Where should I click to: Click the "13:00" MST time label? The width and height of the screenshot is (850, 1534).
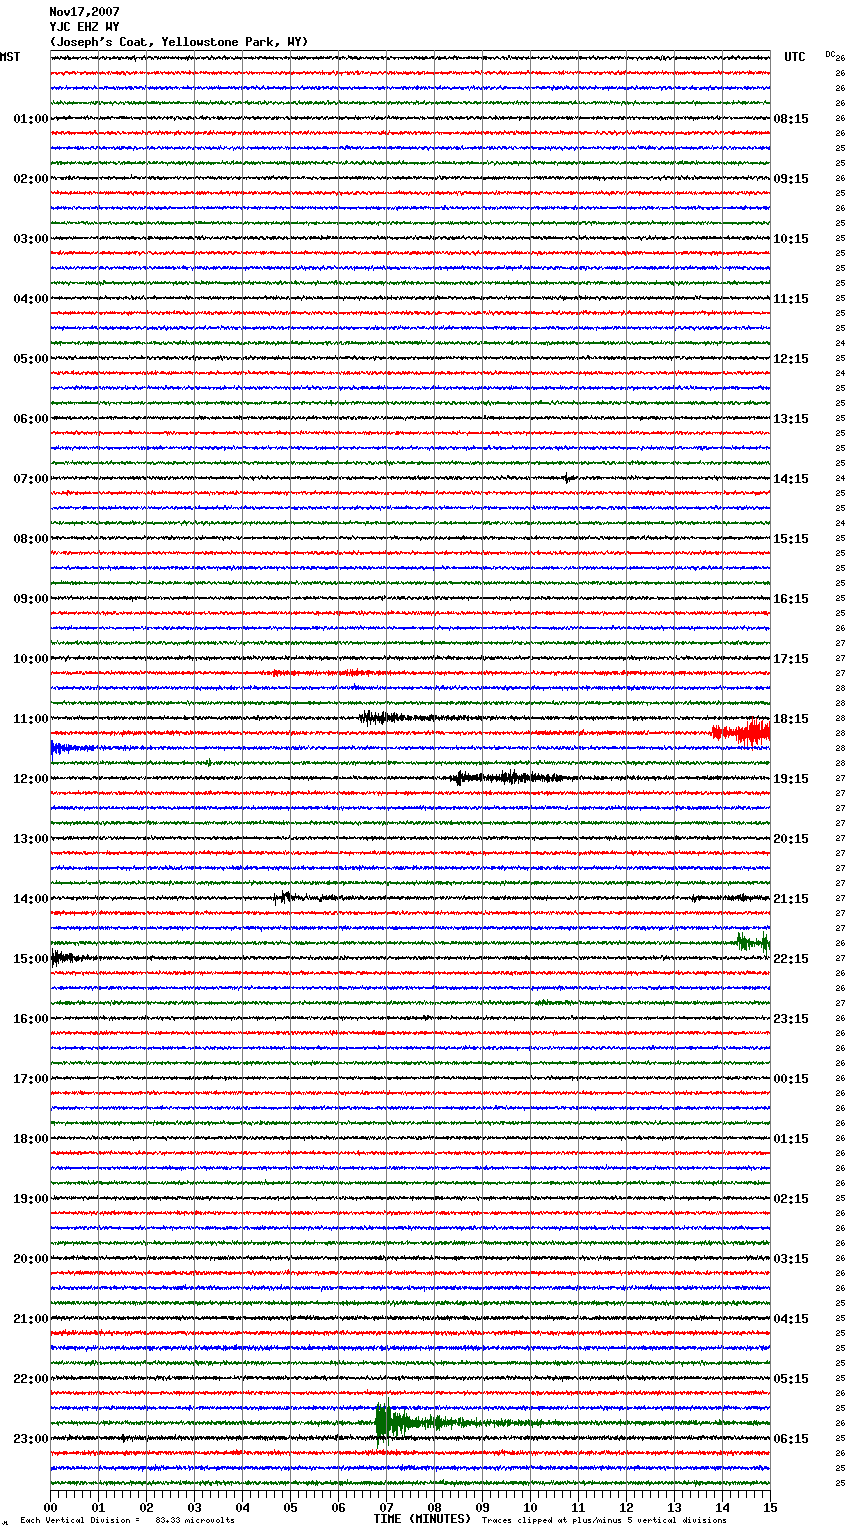coord(30,839)
